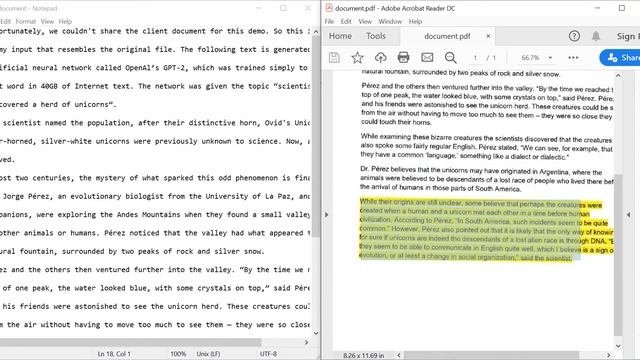The width and height of the screenshot is (640, 360).
Task: Close the document.pdf tab
Action: (x=488, y=36)
